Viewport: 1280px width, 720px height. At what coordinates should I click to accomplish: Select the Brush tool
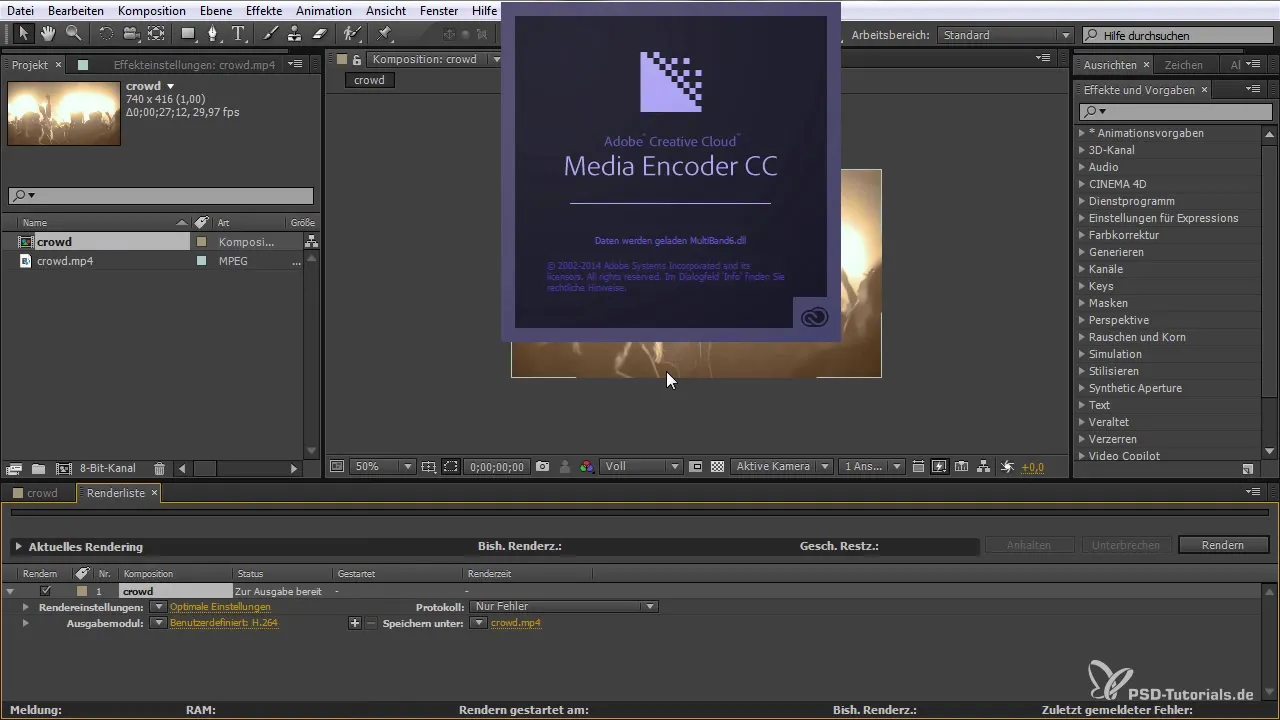tap(270, 34)
